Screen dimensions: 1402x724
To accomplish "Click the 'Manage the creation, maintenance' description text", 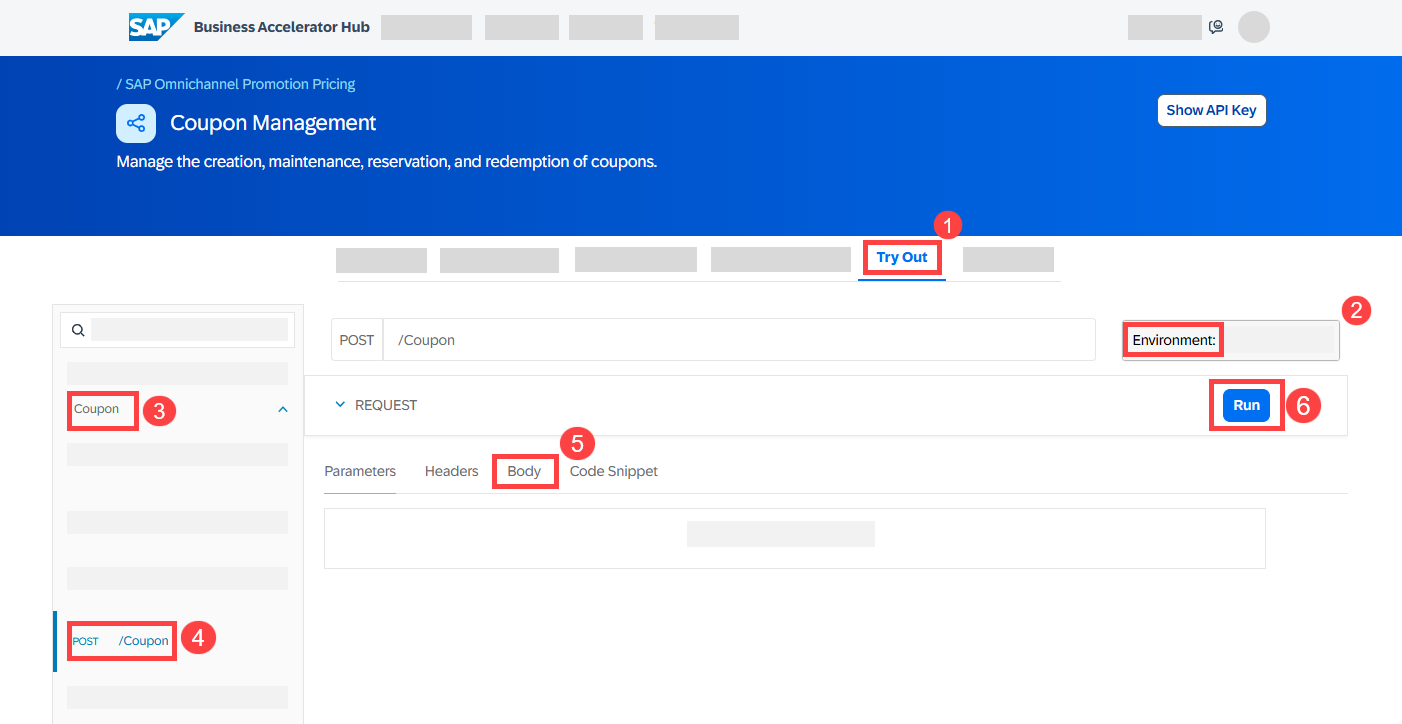I will [387, 161].
